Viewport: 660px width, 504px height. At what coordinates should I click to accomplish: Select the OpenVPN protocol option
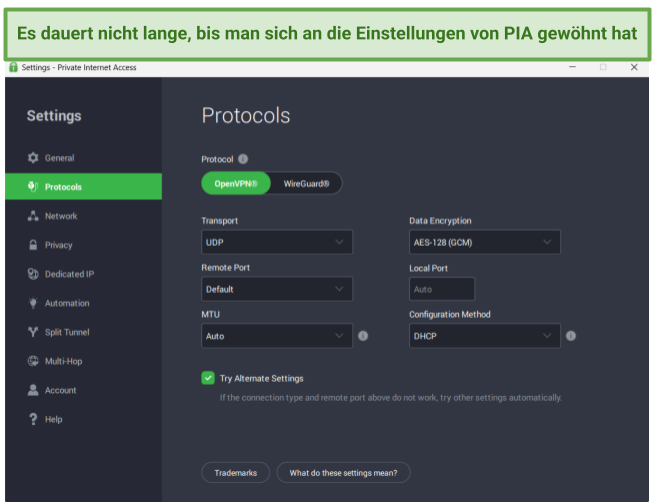point(236,183)
